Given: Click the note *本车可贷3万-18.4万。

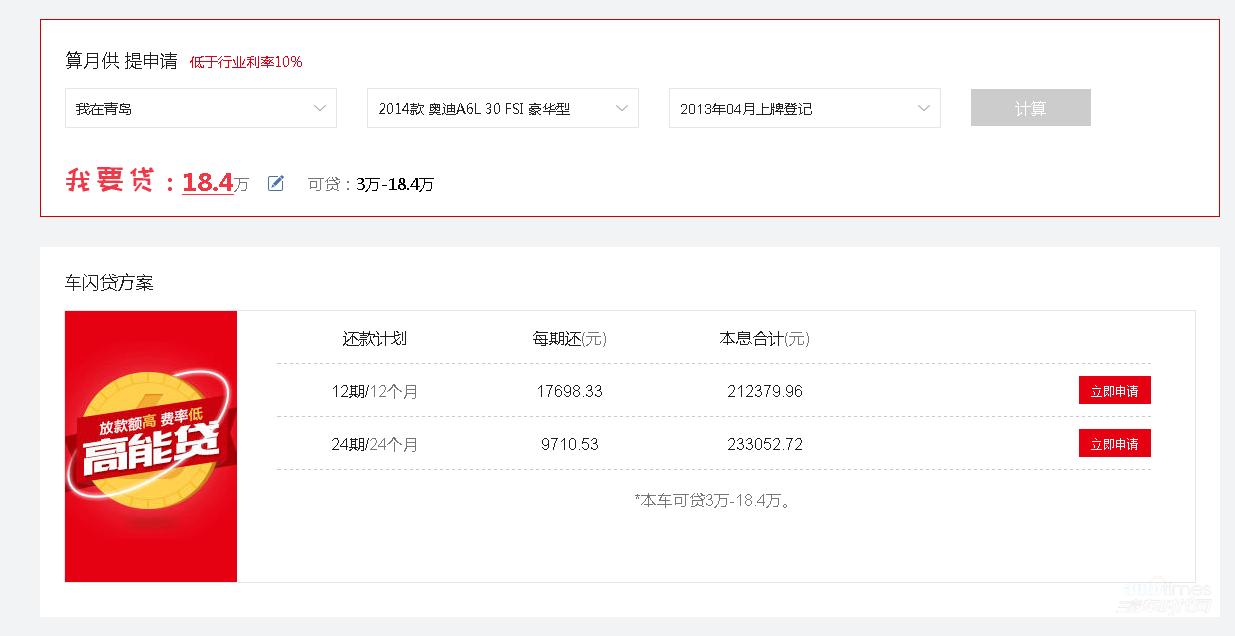Looking at the screenshot, I should (714, 500).
